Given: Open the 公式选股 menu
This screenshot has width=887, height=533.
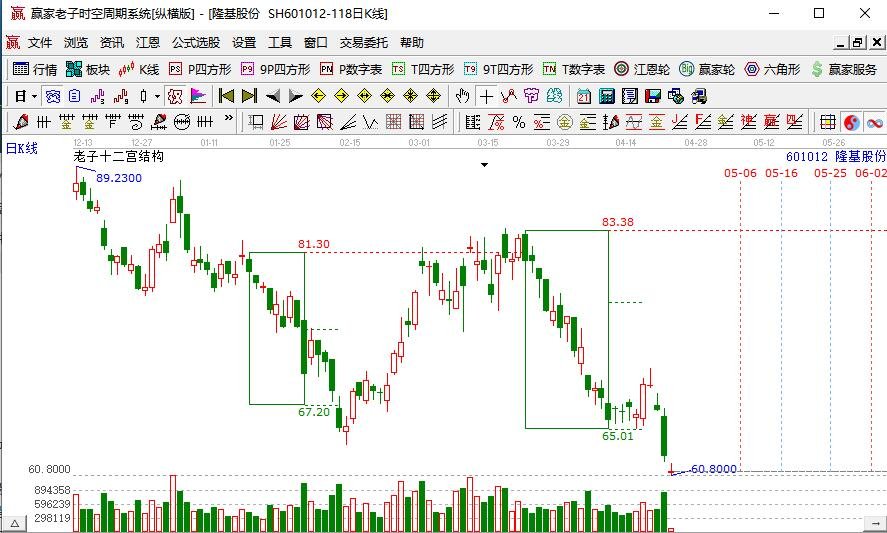Looking at the screenshot, I should pyautogui.click(x=196, y=42).
